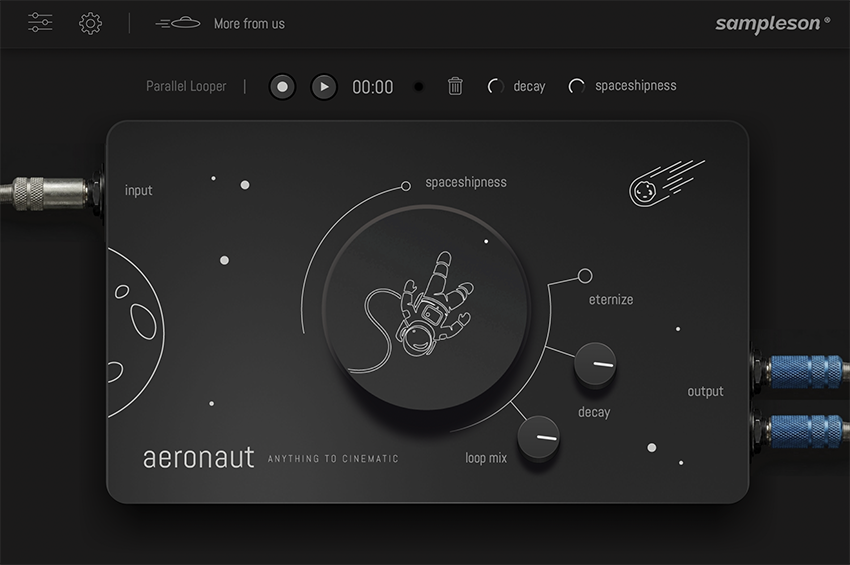Click the ANYTHING TO CINEMATIC tagline

coord(333,459)
